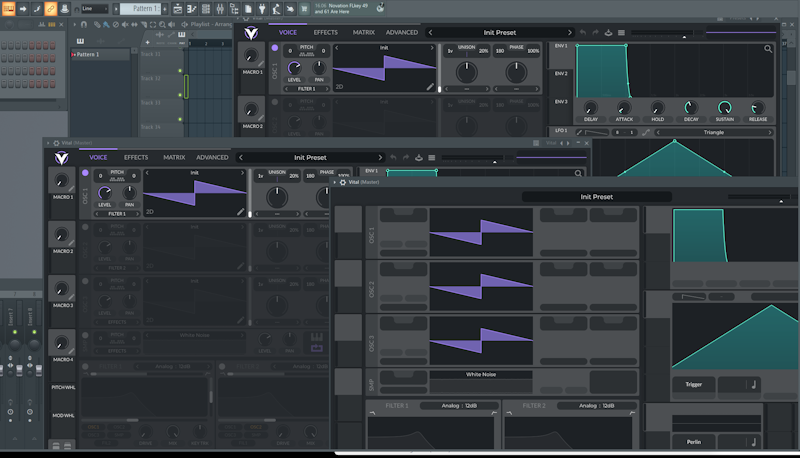
Task: Open the White Noise sample selector in front Vital
Action: 481,374
